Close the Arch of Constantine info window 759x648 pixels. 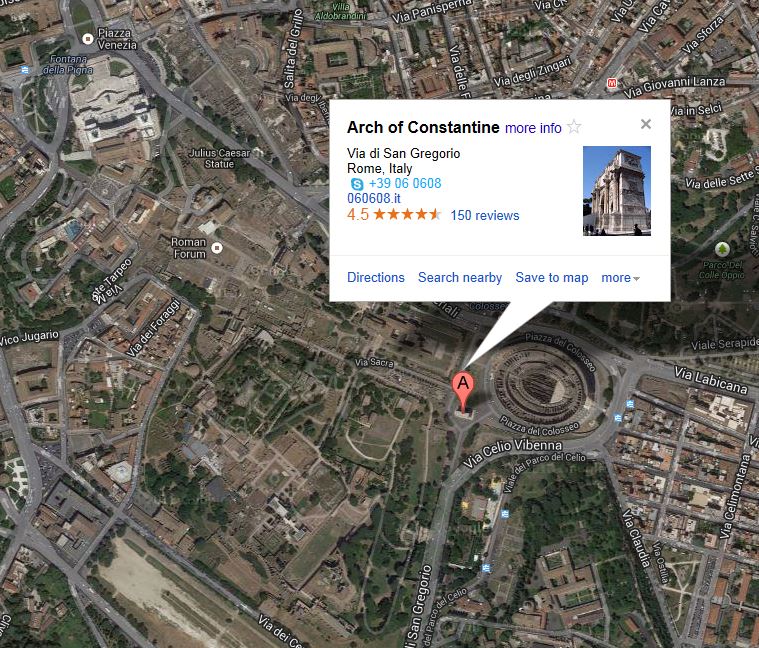point(646,124)
